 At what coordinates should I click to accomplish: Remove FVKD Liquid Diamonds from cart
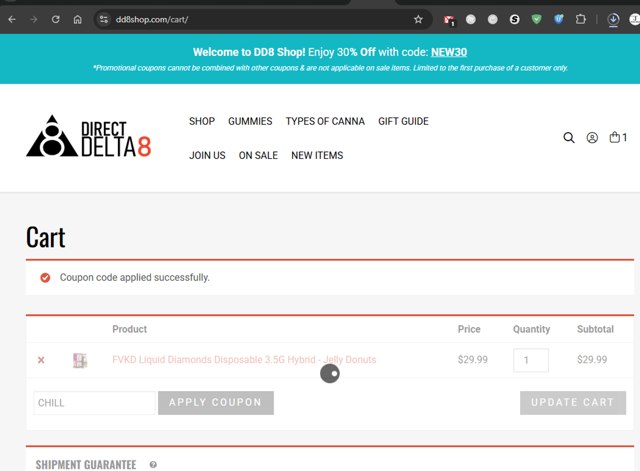tap(41, 360)
